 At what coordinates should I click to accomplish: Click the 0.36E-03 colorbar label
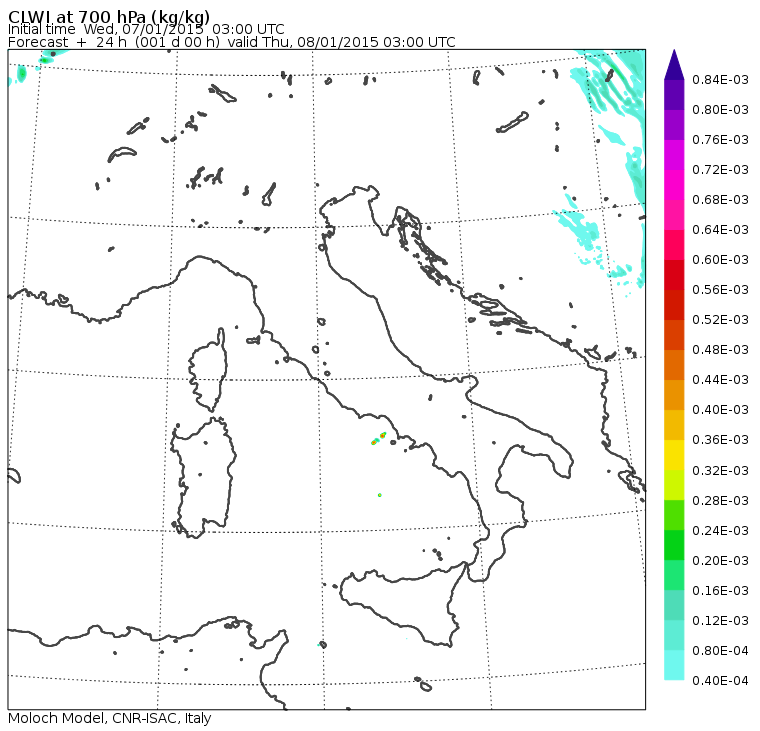click(x=720, y=440)
